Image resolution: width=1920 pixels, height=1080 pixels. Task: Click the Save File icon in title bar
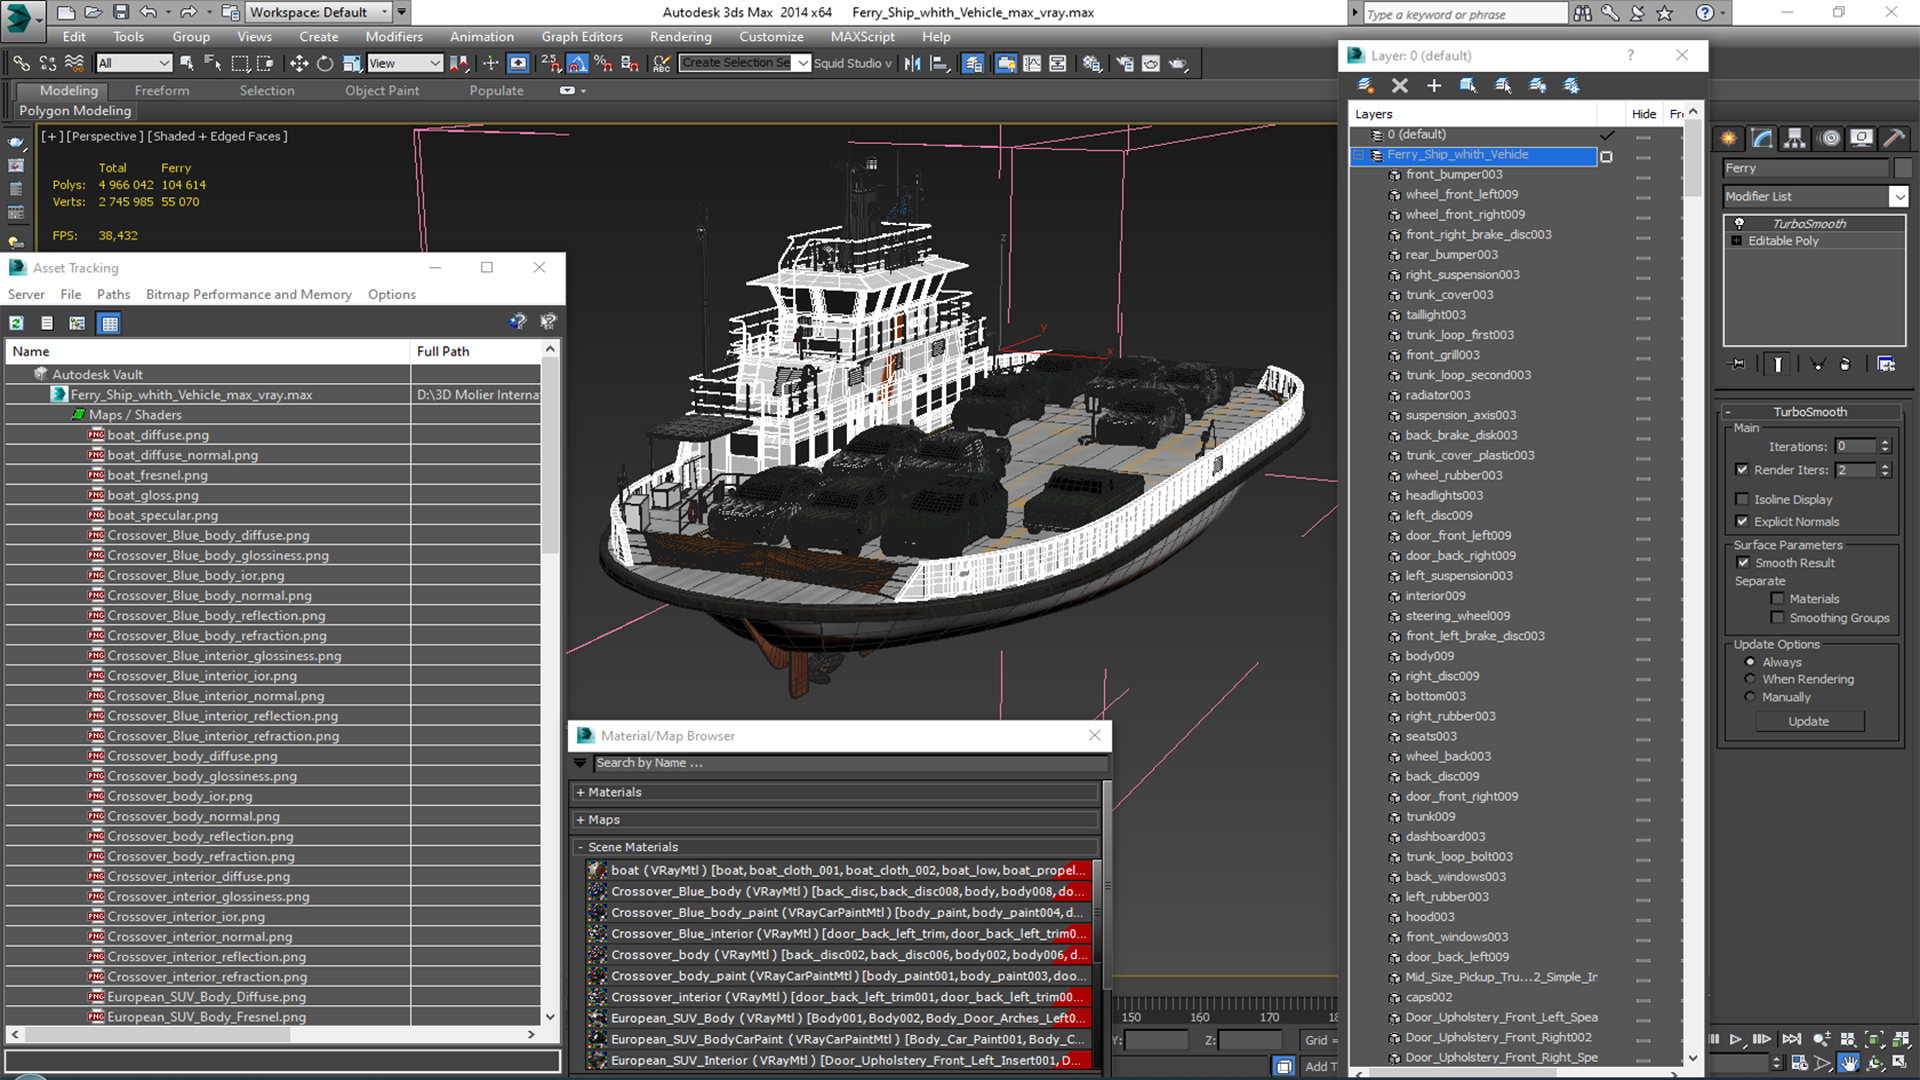coord(121,12)
